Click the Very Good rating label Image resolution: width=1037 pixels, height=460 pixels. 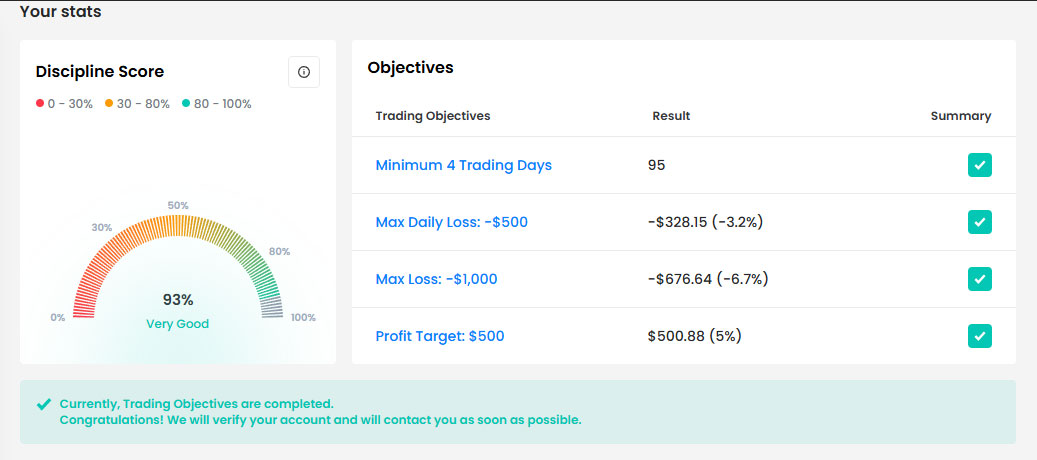[178, 324]
